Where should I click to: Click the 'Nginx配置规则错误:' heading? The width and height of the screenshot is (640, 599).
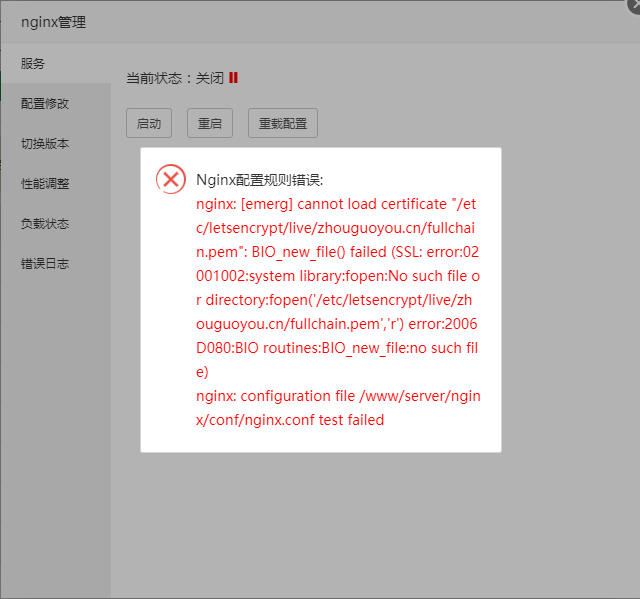(x=260, y=180)
